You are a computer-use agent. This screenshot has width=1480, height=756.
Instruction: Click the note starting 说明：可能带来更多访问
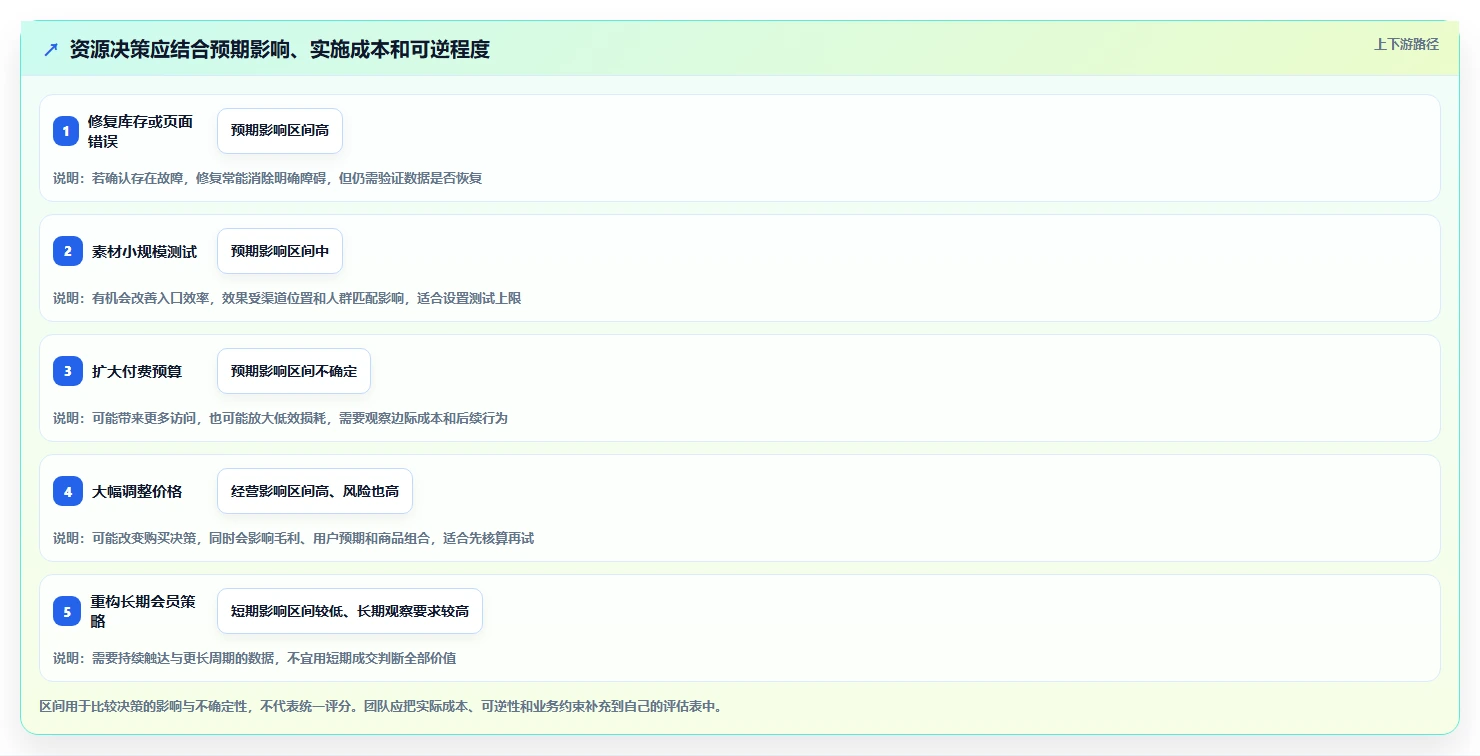(x=280, y=418)
